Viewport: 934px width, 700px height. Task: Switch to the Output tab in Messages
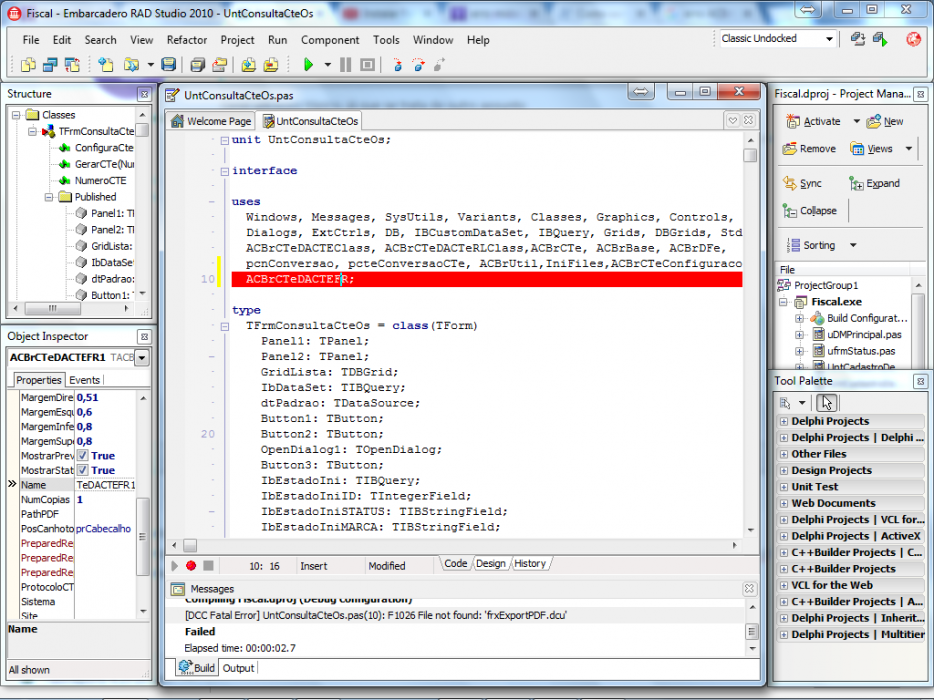point(238,668)
